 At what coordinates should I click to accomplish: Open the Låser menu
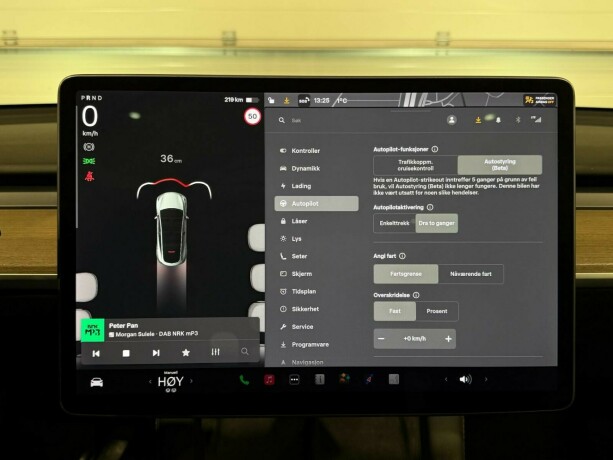294,221
